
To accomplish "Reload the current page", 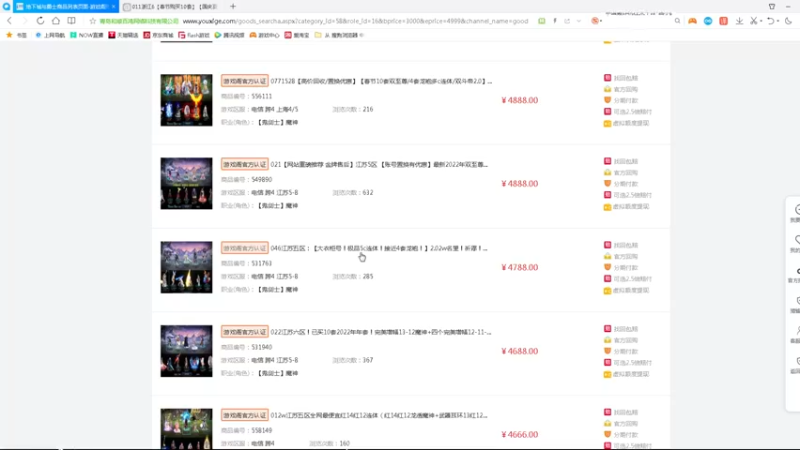I will coord(40,21).
